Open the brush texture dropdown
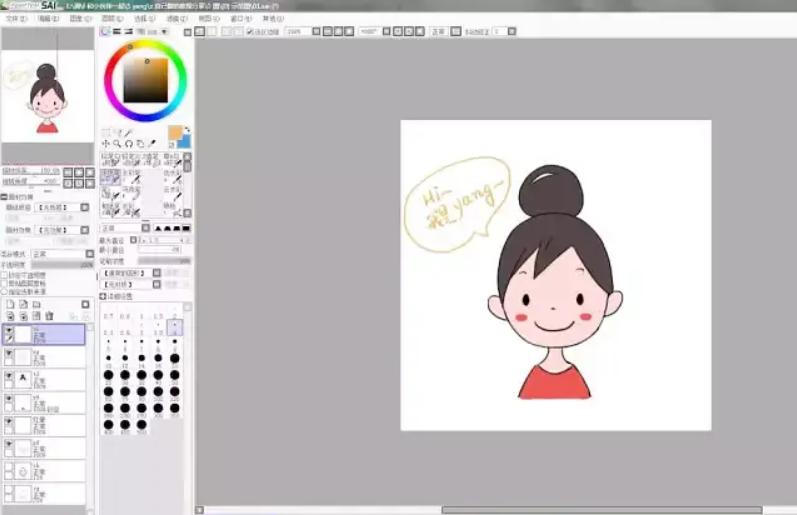 (131, 285)
